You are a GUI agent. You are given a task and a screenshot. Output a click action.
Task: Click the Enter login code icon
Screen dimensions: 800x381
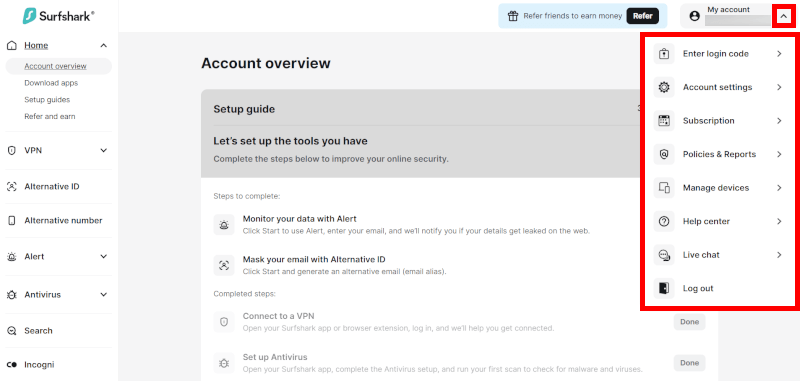pos(664,54)
